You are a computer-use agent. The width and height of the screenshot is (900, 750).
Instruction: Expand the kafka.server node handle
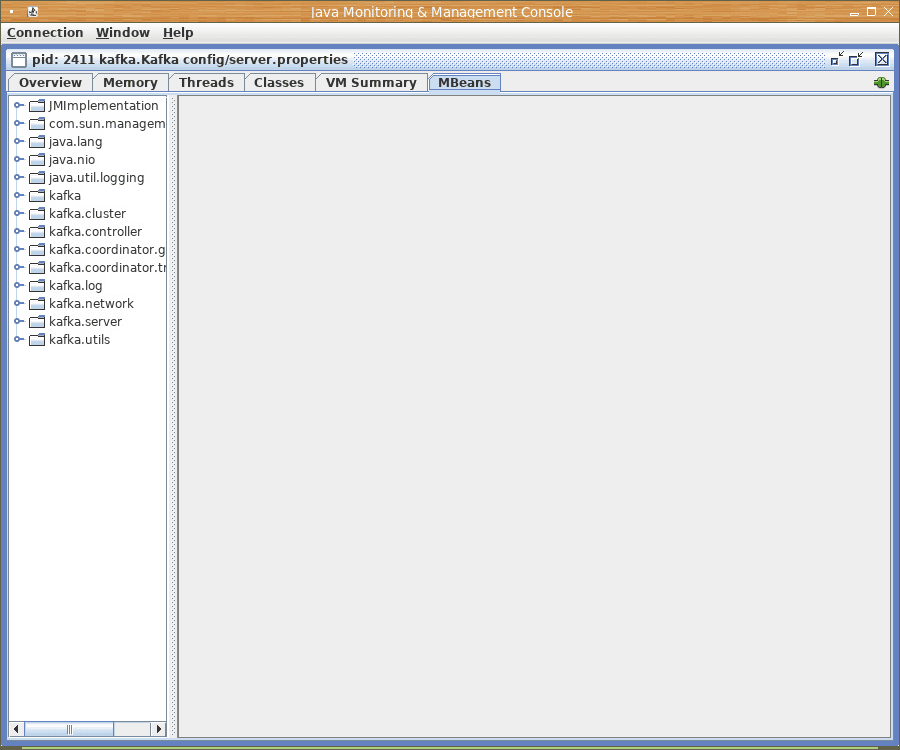click(x=18, y=321)
